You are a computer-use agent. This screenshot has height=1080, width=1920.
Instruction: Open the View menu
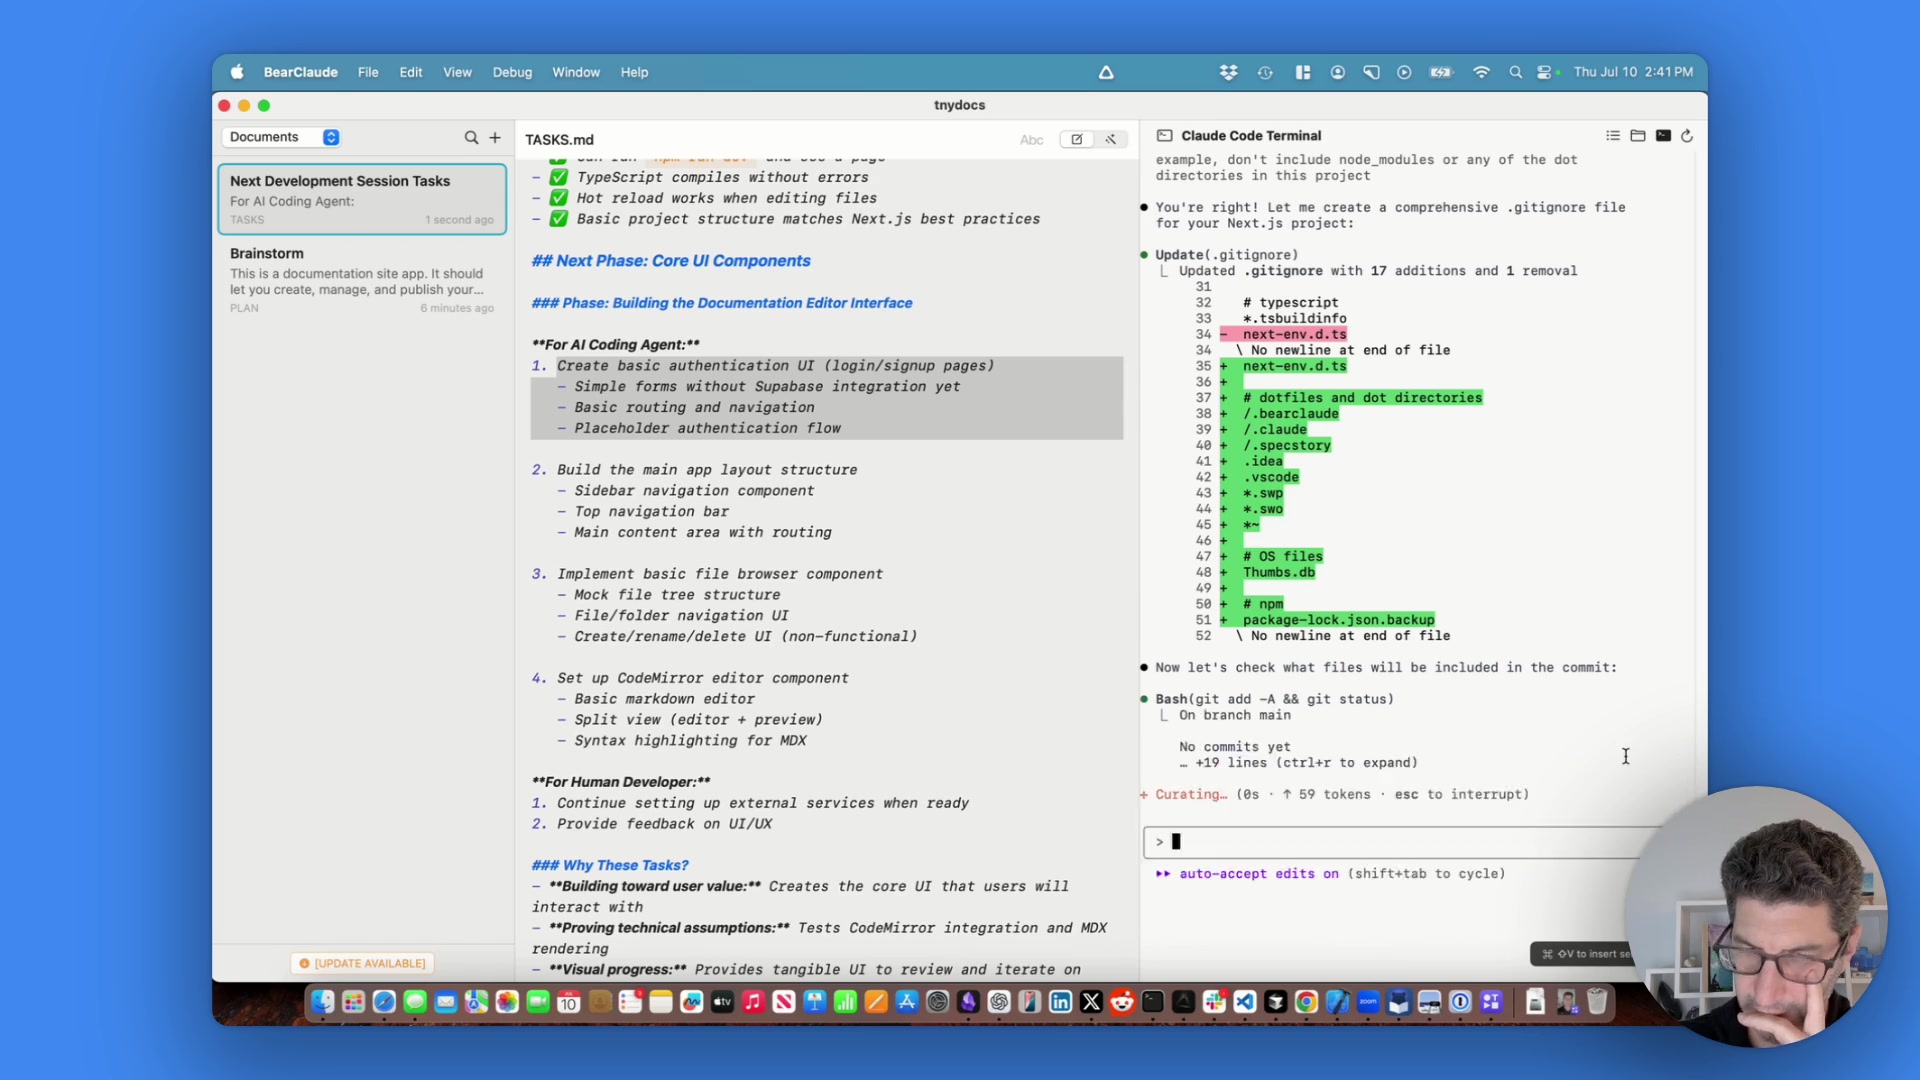(x=457, y=72)
